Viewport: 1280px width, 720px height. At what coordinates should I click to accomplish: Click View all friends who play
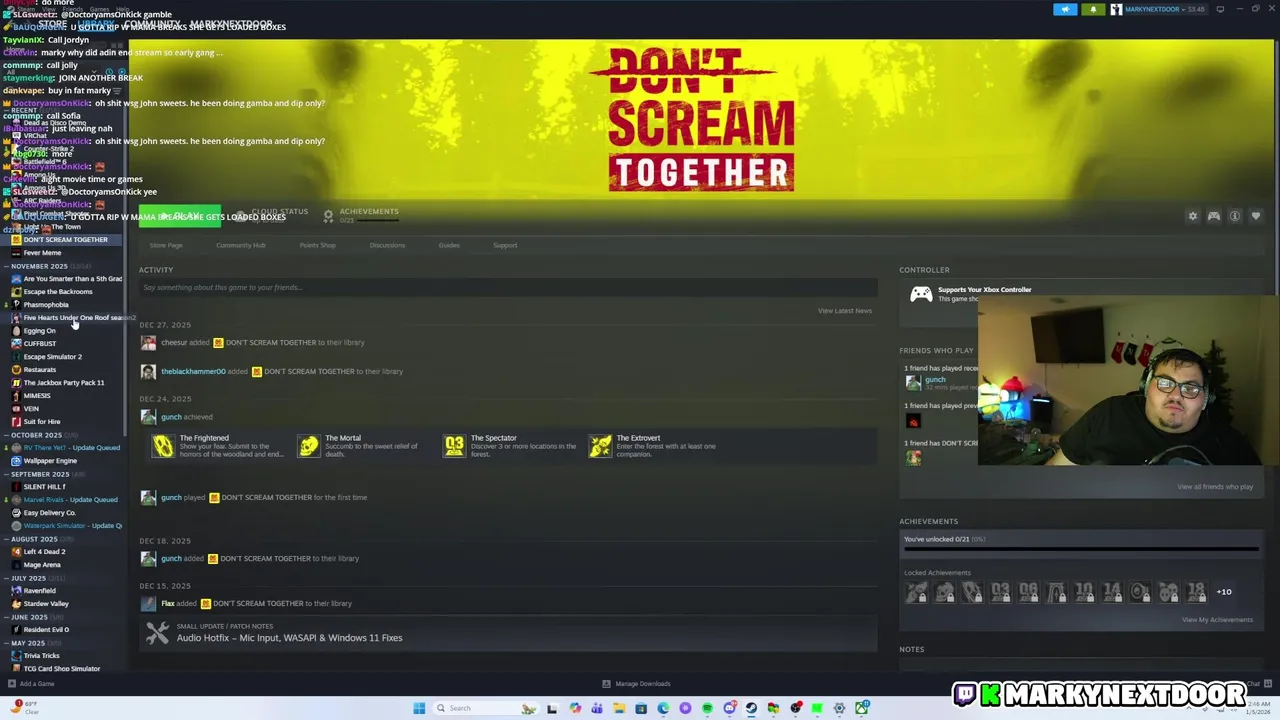(1215, 487)
